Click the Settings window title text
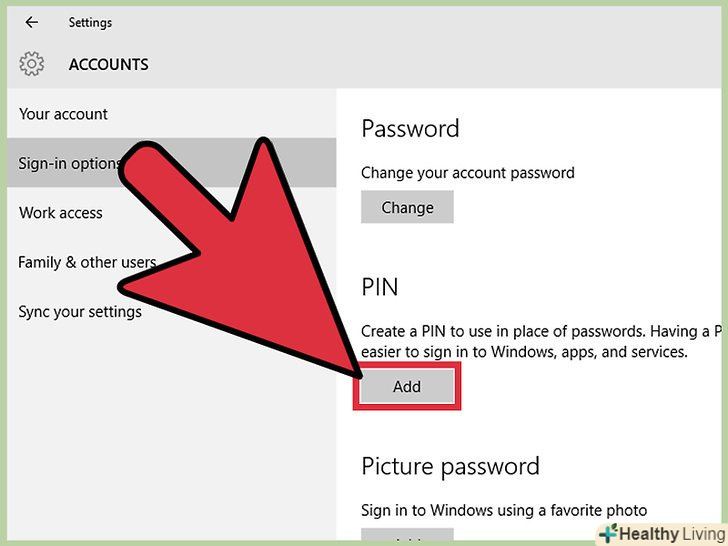 90,22
